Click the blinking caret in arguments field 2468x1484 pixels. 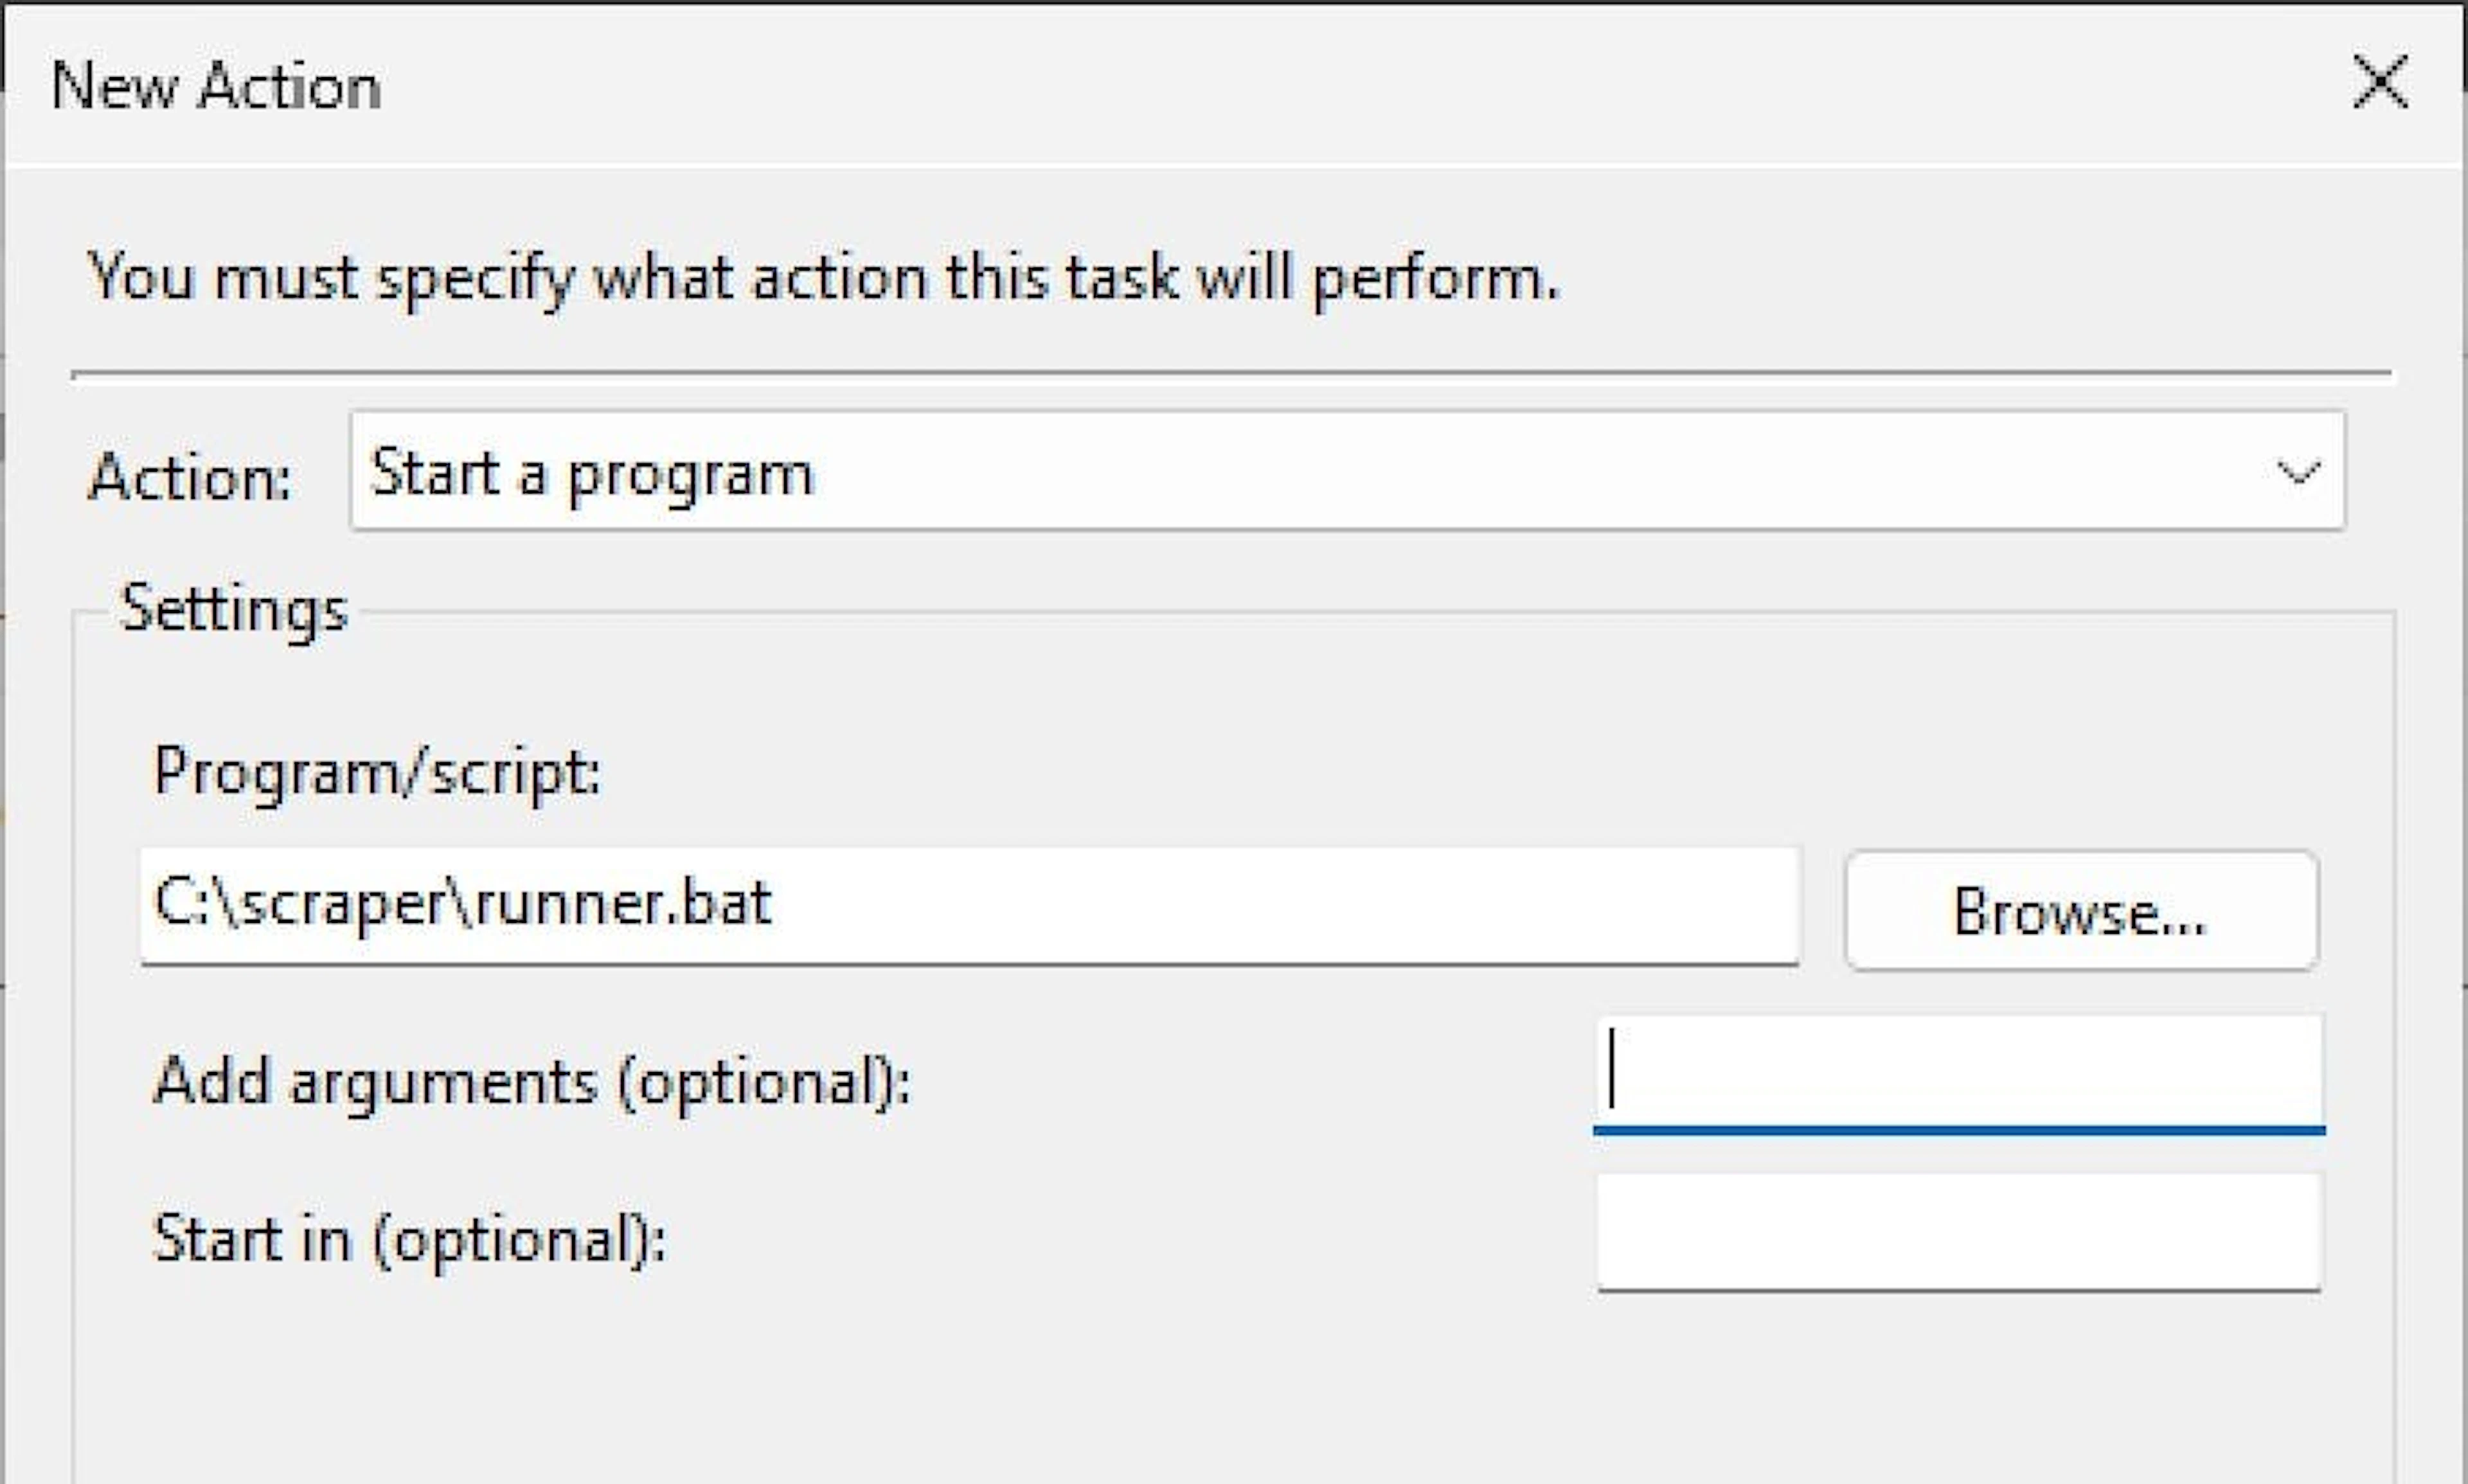click(1611, 1069)
